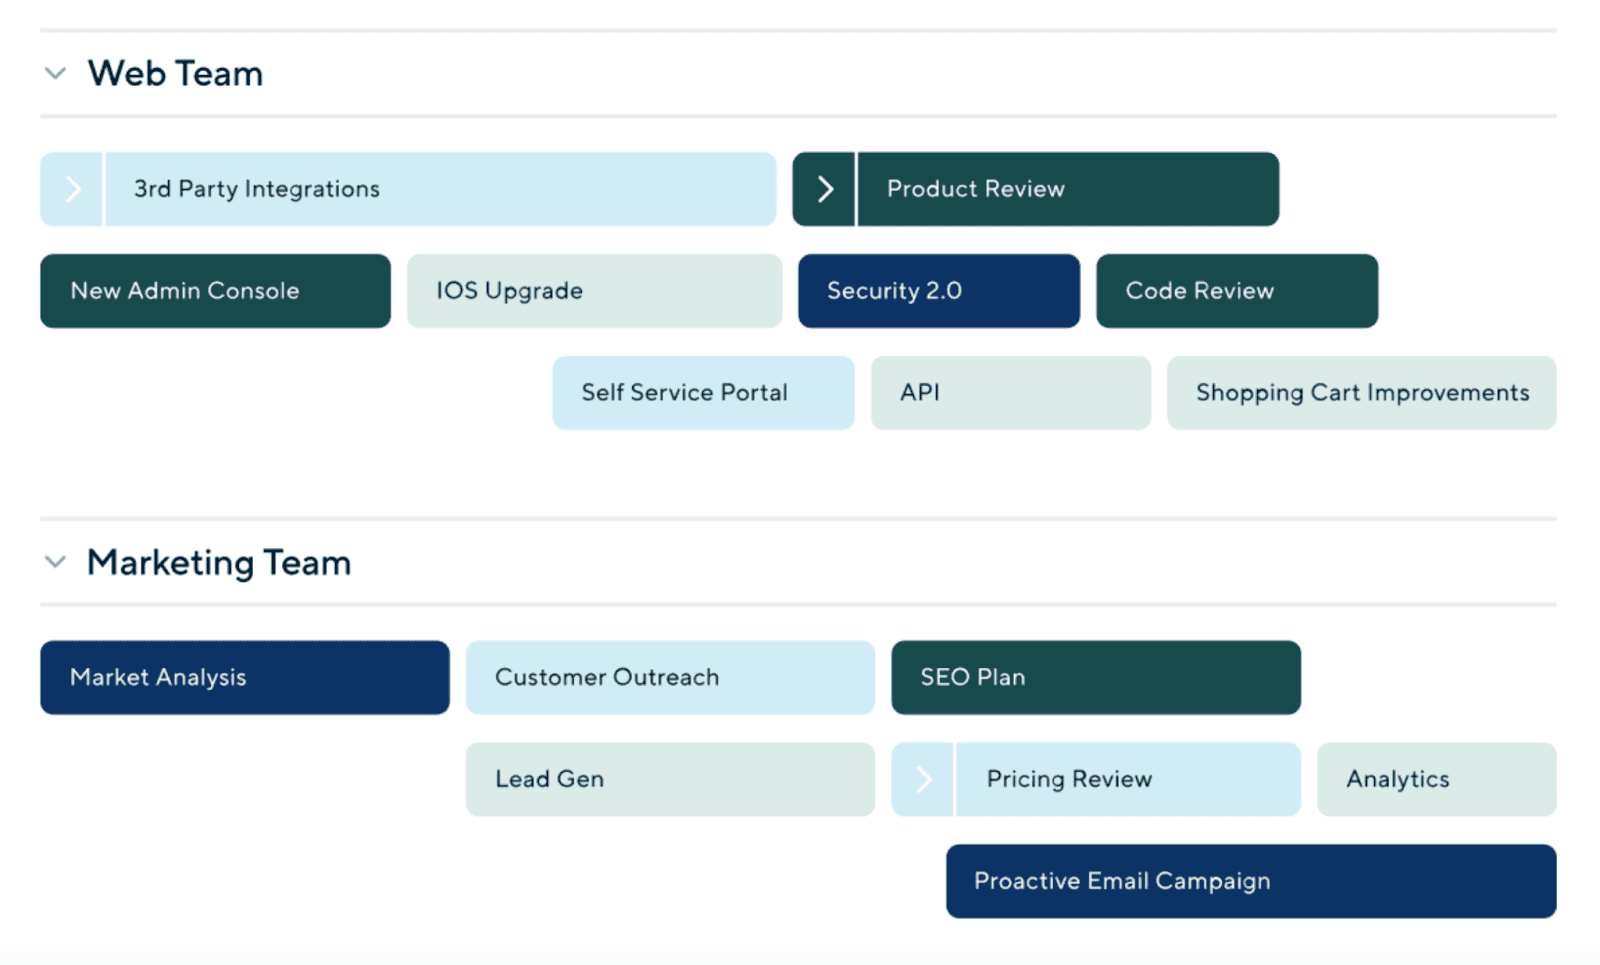Select the SEO Plan task bar
The height and width of the screenshot is (965, 1600).
click(1095, 677)
